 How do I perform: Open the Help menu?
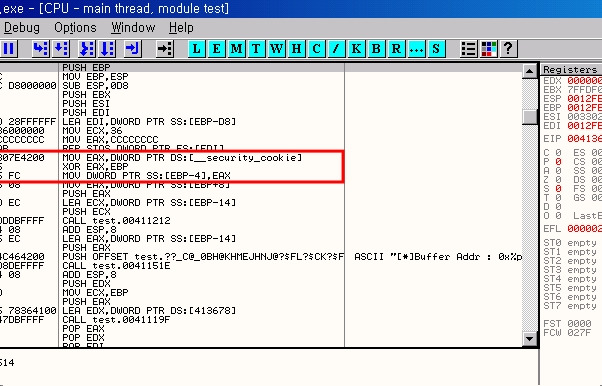(181, 28)
